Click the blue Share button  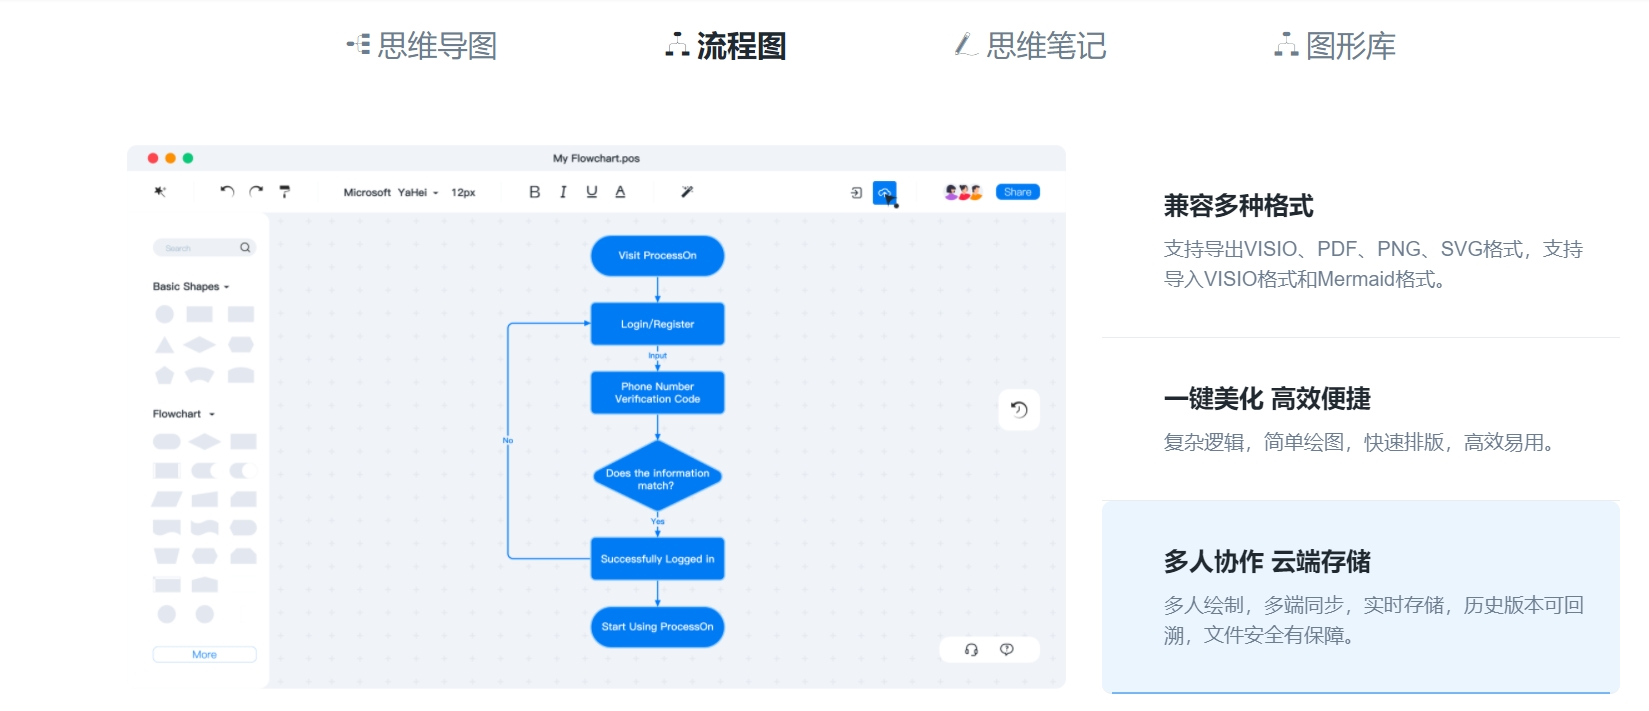[1017, 192]
